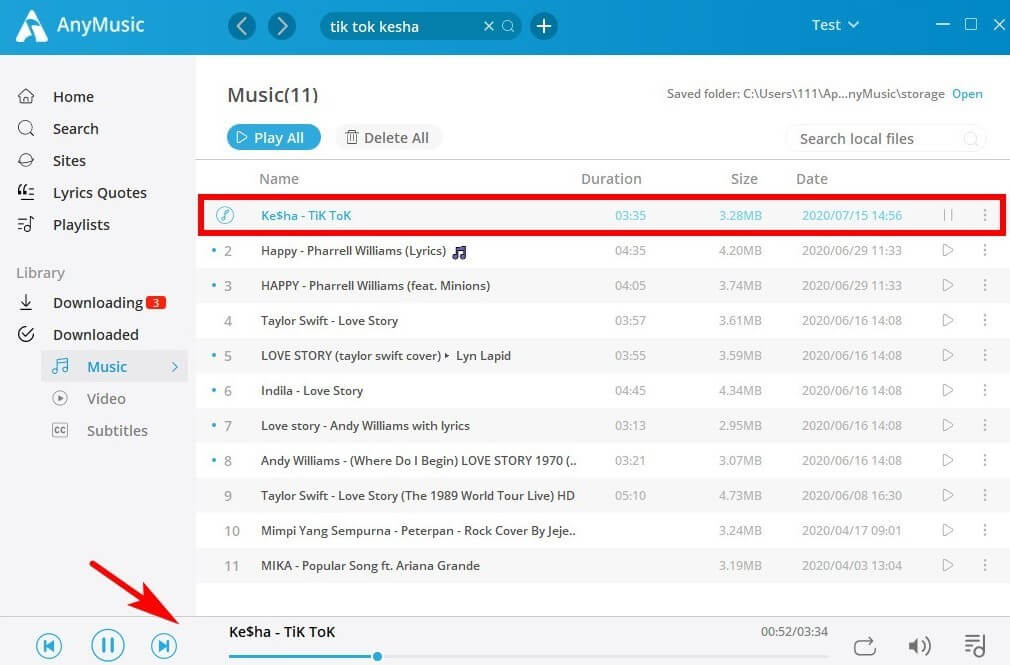The width and height of the screenshot is (1010, 665).
Task: Open more options for MIKA - Popular Song
Action: (x=985, y=565)
